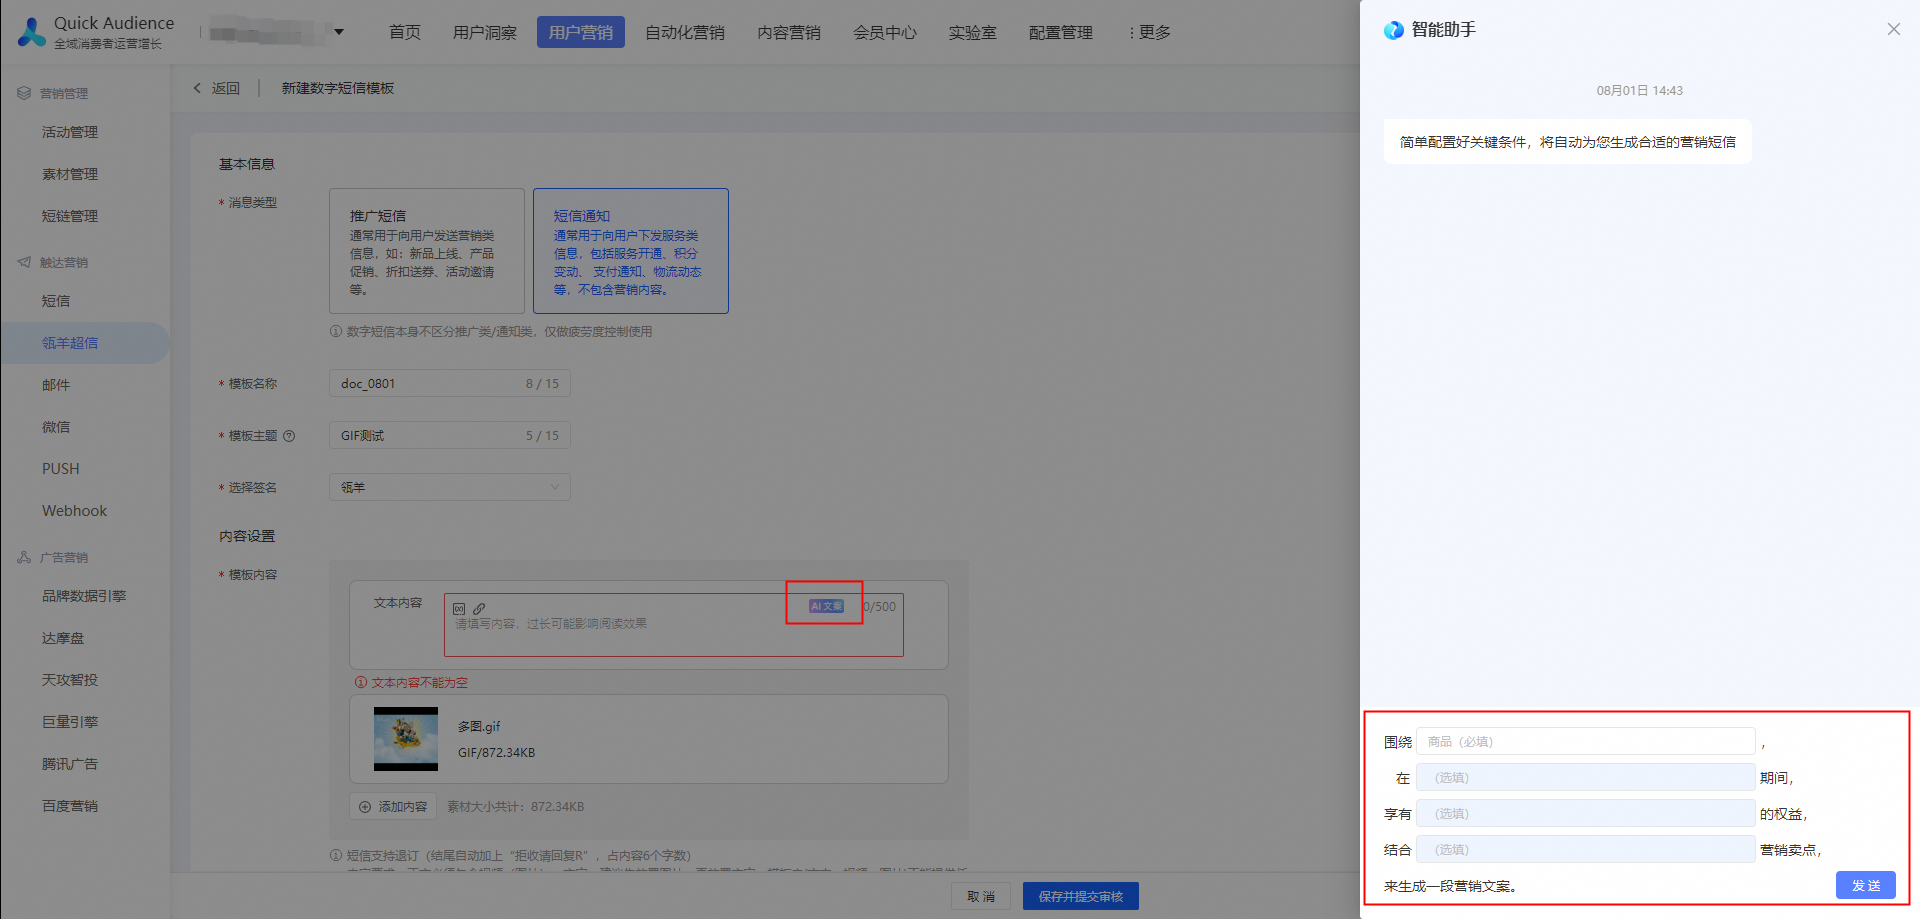Open 巨量引擎 in the sidebar

tap(70, 722)
